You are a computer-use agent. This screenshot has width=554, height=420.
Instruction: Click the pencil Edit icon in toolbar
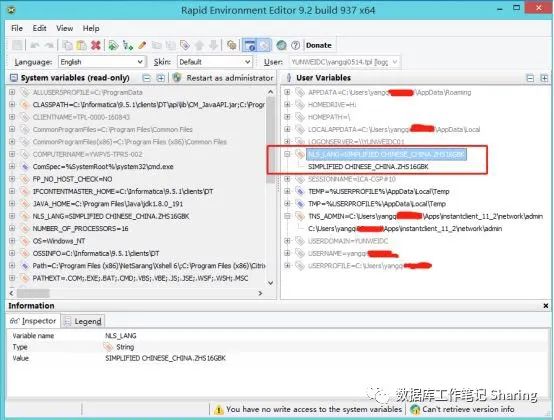tap(142, 45)
